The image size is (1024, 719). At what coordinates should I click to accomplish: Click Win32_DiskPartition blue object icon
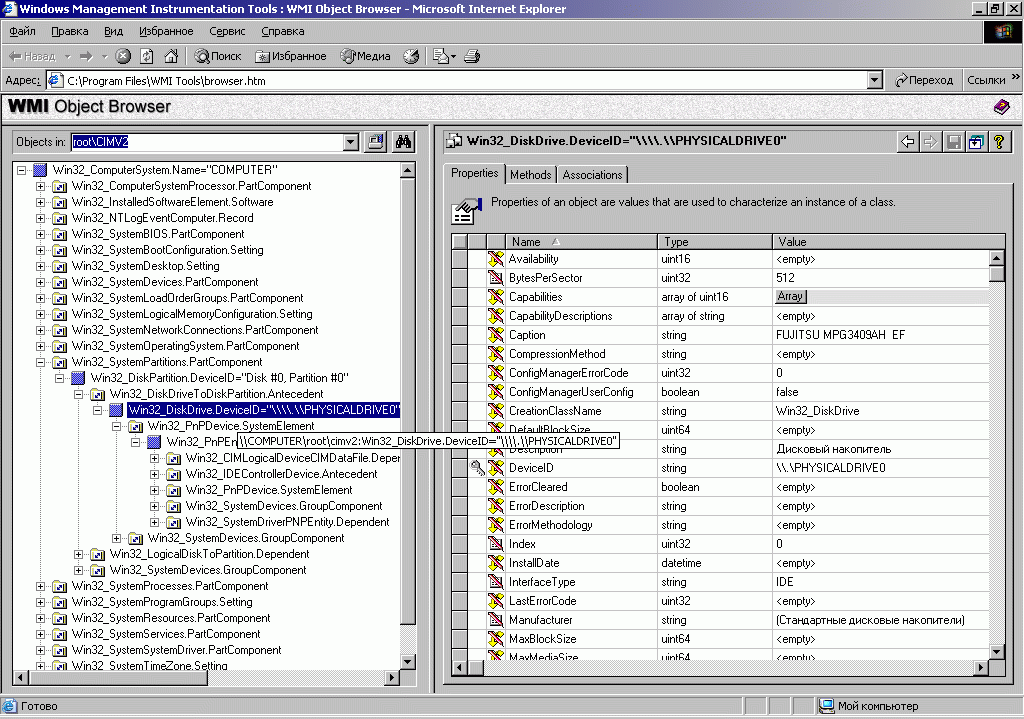click(x=78, y=378)
